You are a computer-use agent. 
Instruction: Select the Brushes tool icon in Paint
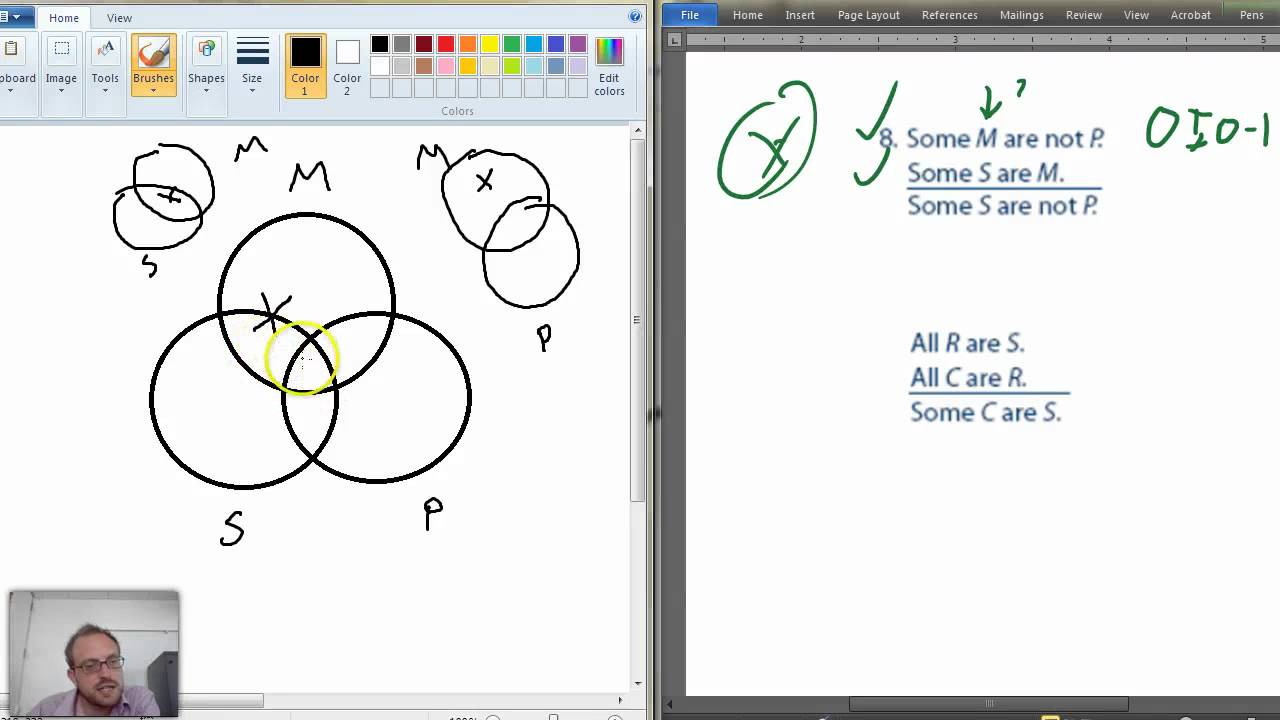[x=153, y=53]
